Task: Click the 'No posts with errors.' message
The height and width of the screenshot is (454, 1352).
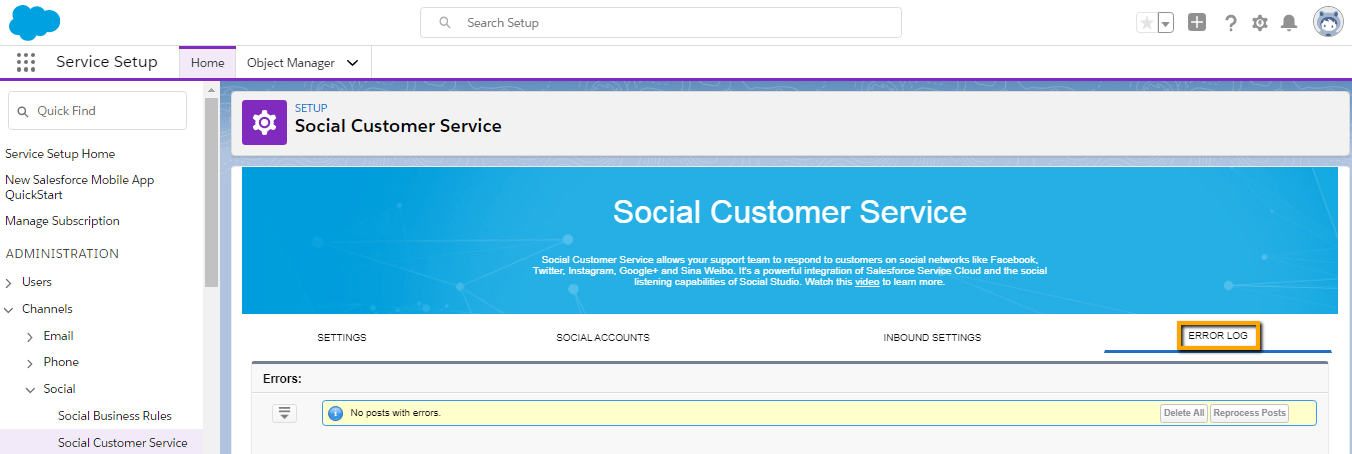Action: (x=395, y=413)
